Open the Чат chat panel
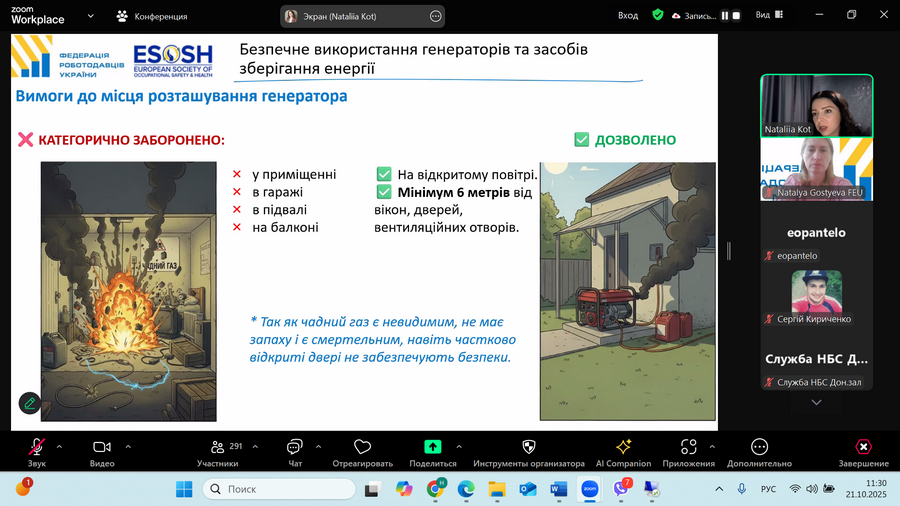The height and width of the screenshot is (506, 900). point(295,447)
